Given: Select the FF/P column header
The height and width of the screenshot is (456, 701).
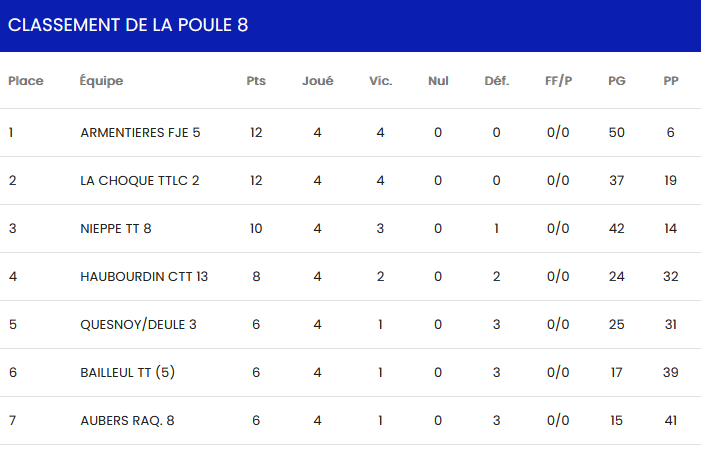Looking at the screenshot, I should [558, 81].
